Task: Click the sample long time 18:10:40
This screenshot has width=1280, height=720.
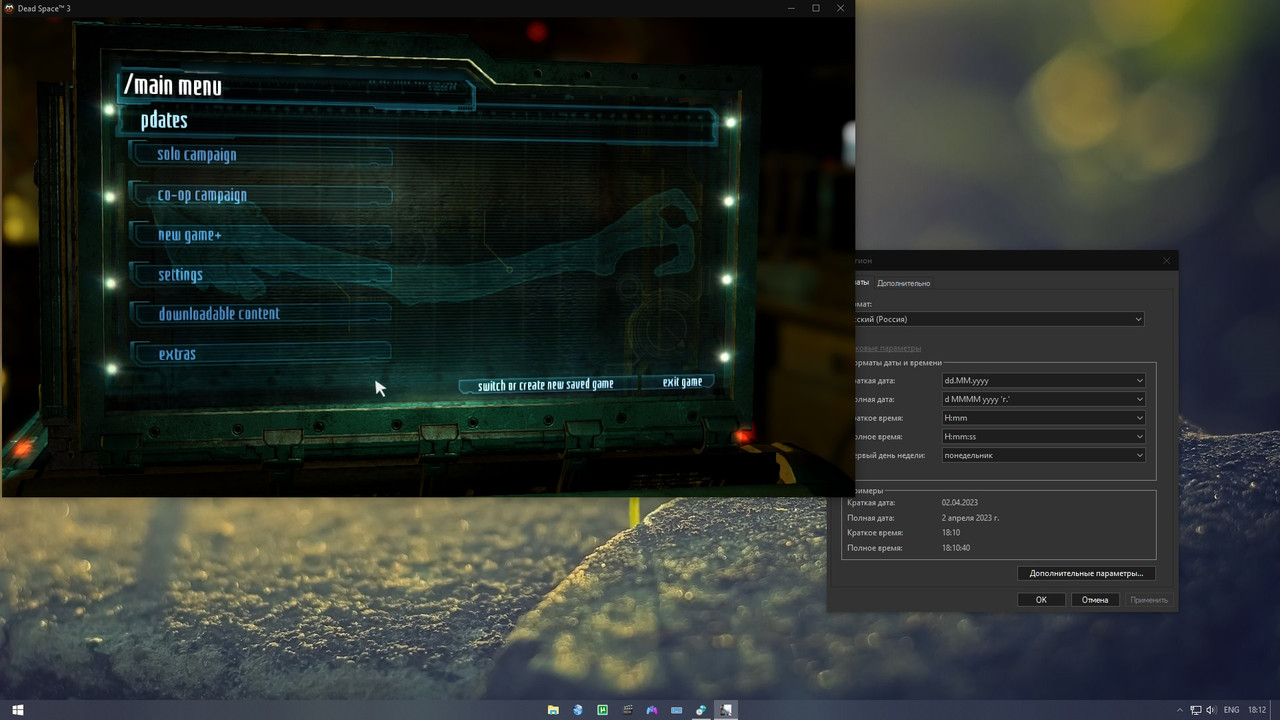Action: (956, 548)
